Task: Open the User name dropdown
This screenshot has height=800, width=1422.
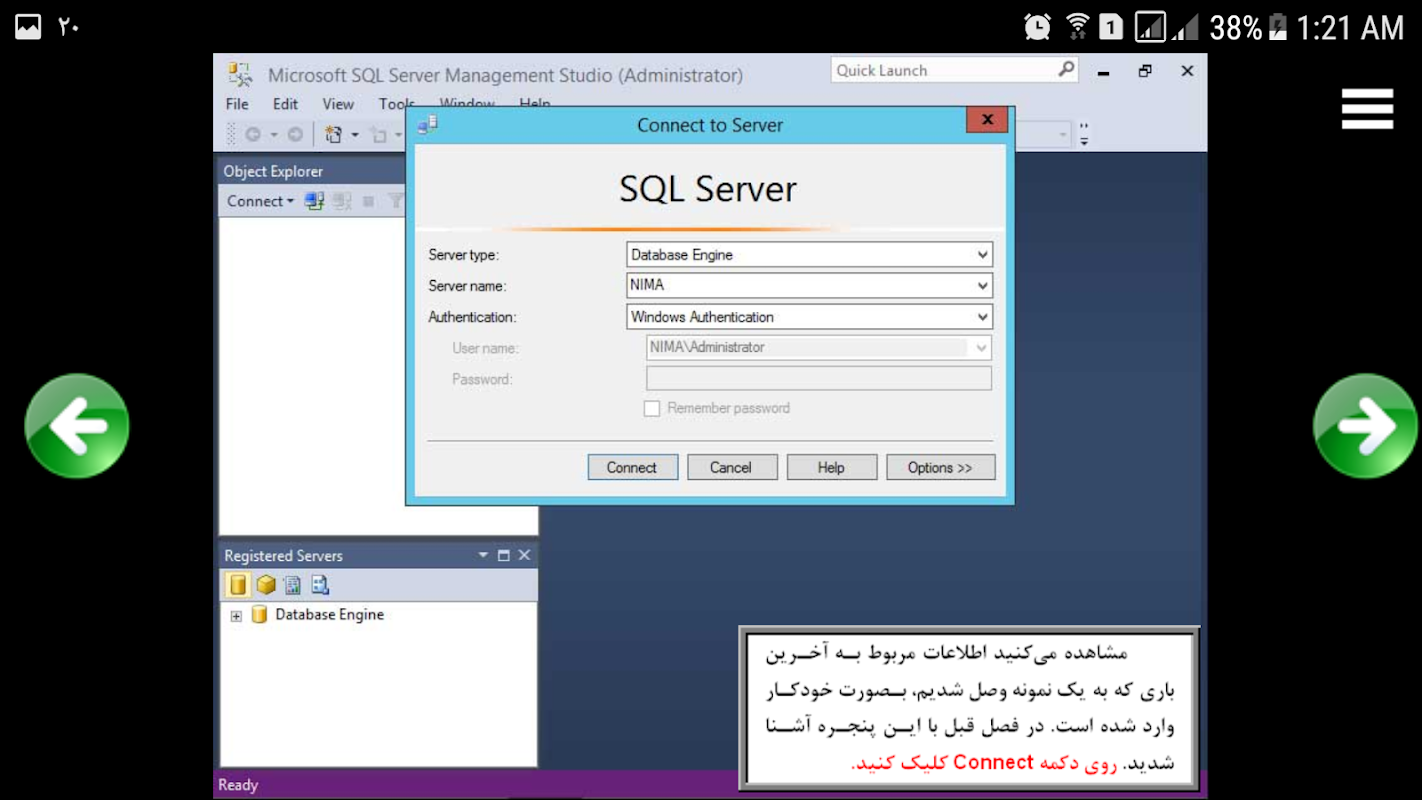Action: click(981, 348)
